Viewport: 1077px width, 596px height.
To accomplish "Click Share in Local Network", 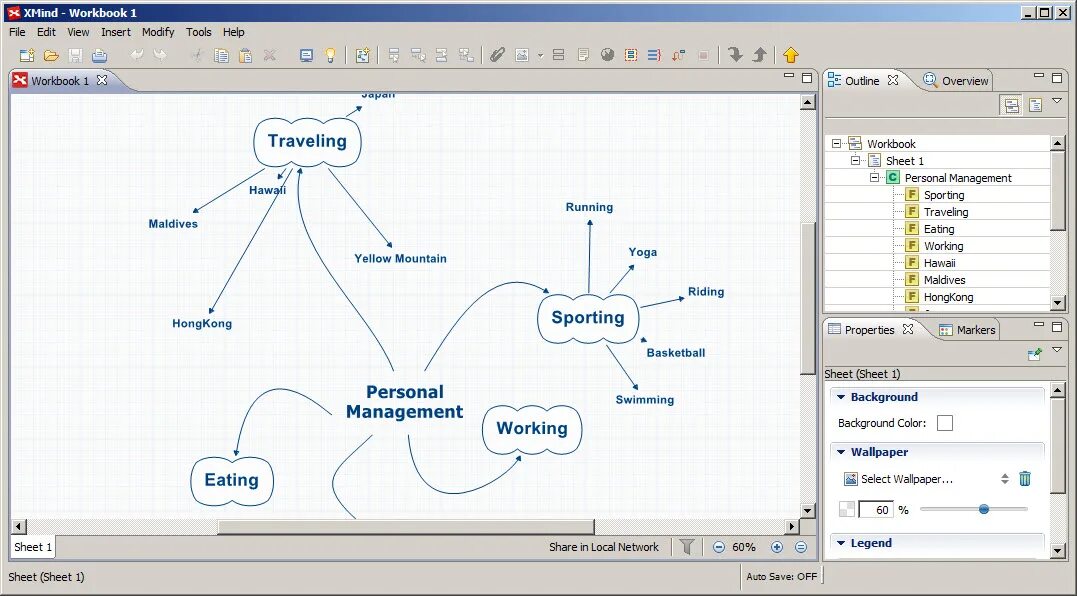I will click(603, 547).
